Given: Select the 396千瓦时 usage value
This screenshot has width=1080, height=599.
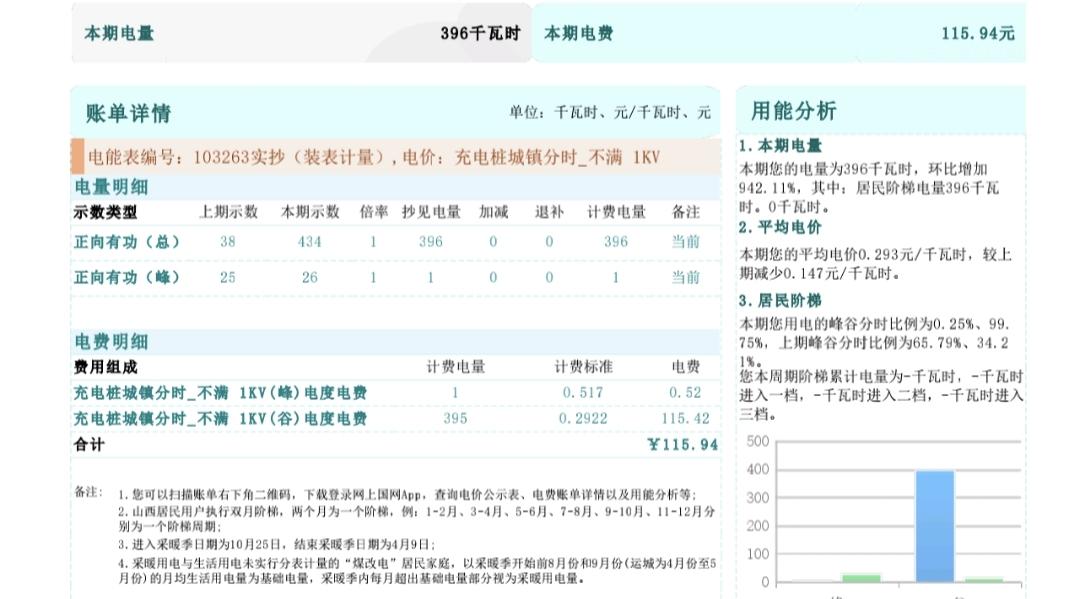Looking at the screenshot, I should click(x=480, y=33).
